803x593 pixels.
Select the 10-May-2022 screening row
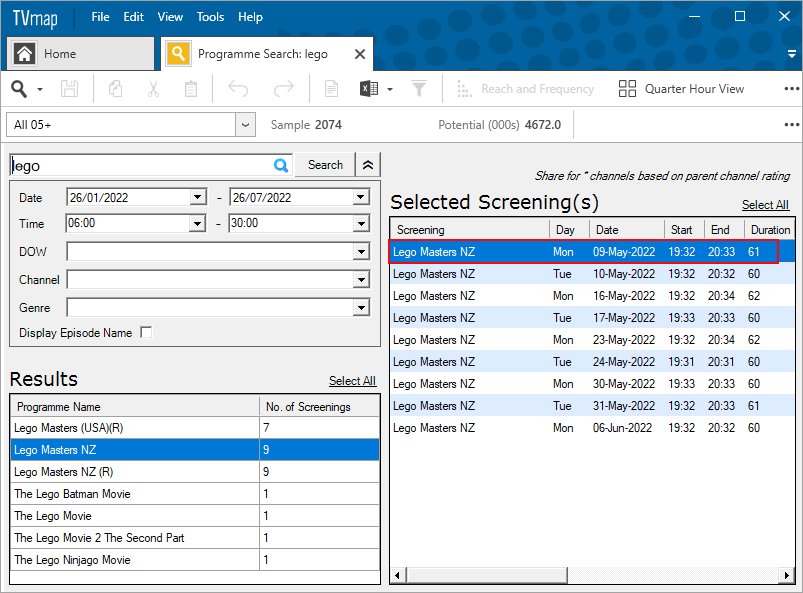[x=593, y=274]
